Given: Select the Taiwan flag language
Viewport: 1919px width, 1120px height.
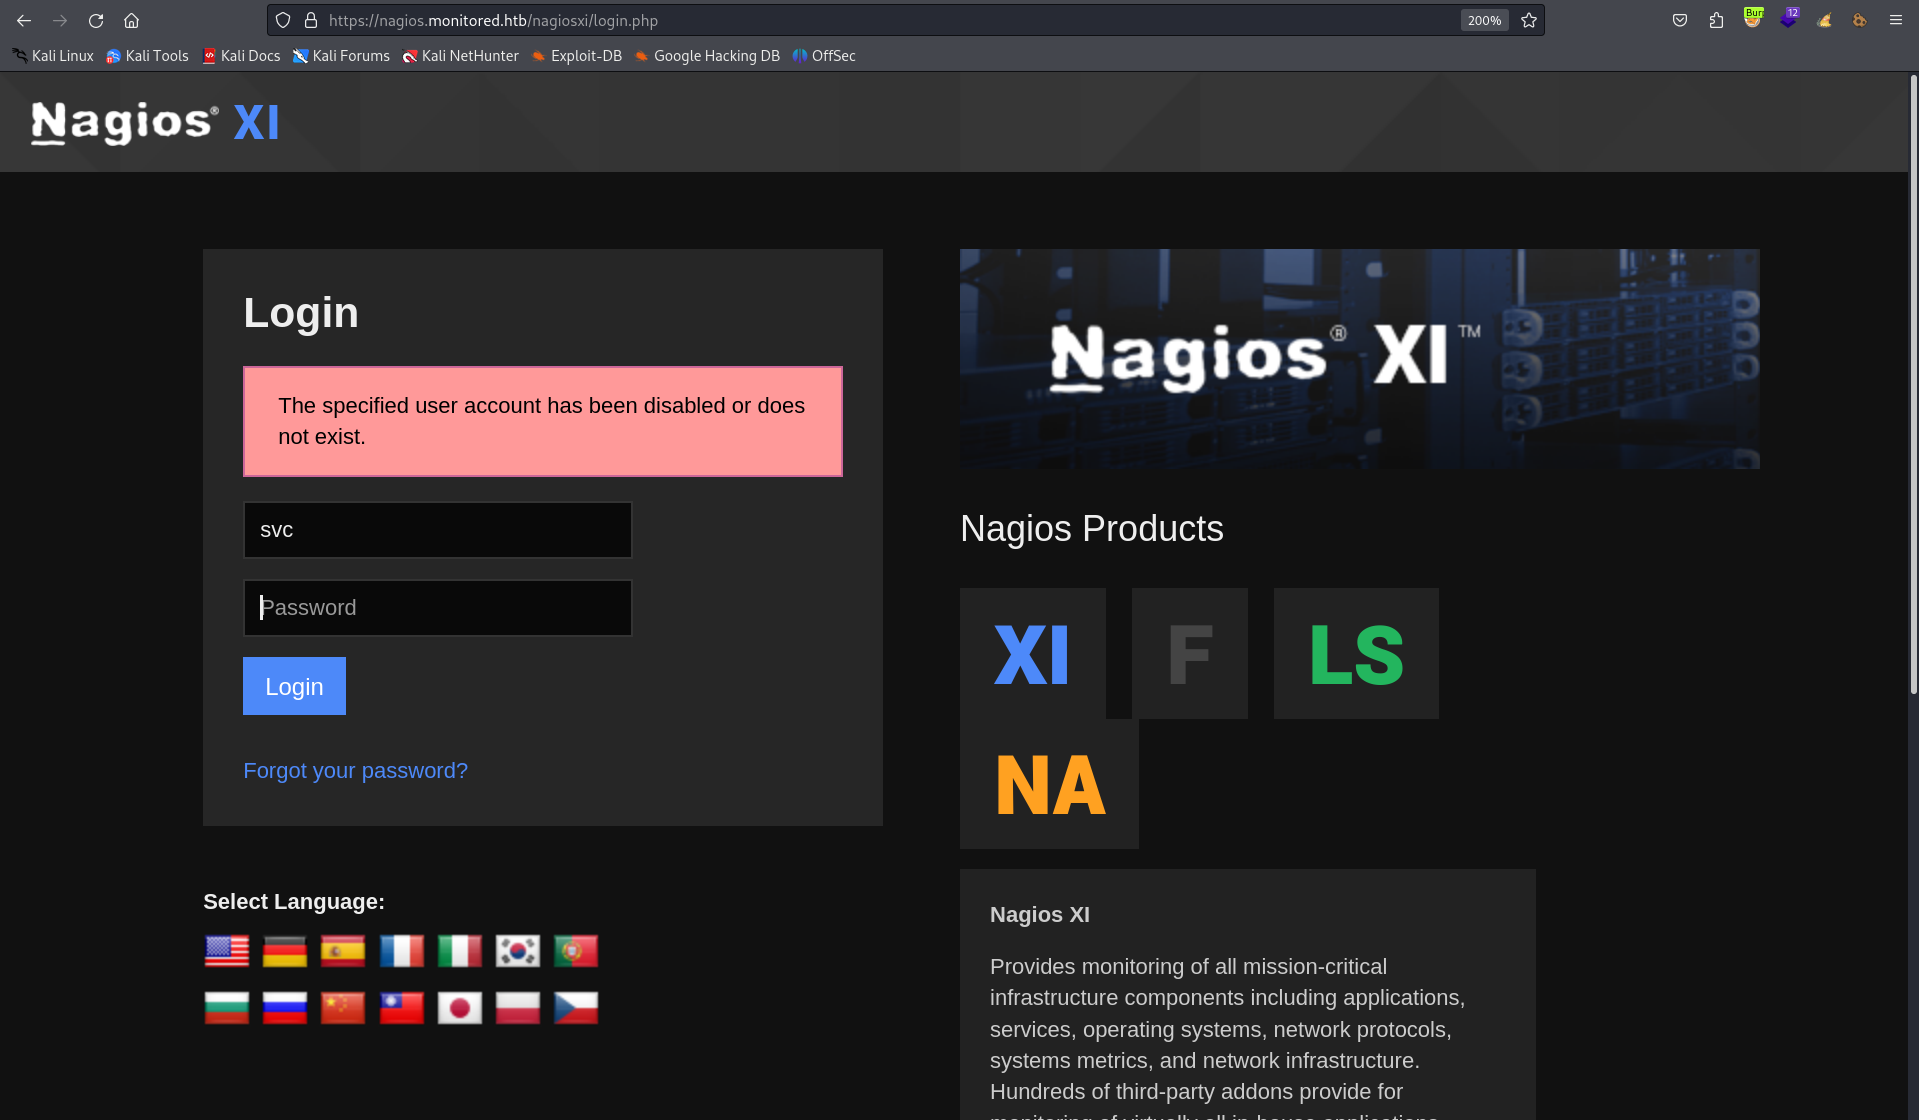Looking at the screenshot, I should pyautogui.click(x=402, y=1008).
